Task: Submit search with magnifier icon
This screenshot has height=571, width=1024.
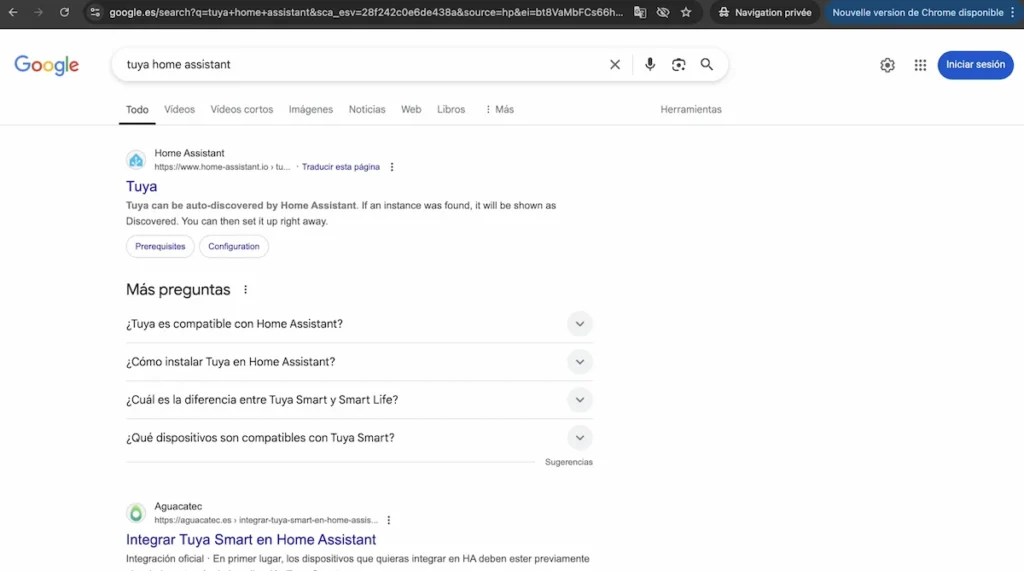Action: tap(707, 64)
